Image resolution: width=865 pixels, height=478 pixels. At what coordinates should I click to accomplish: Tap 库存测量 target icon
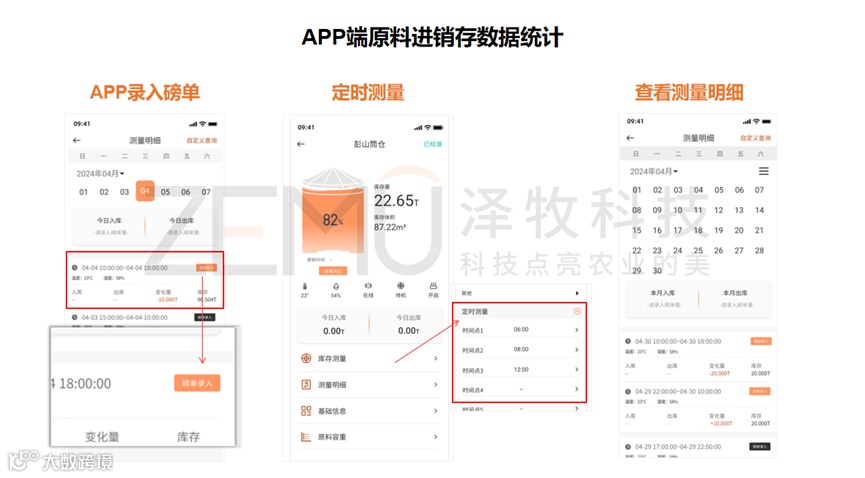click(x=306, y=358)
